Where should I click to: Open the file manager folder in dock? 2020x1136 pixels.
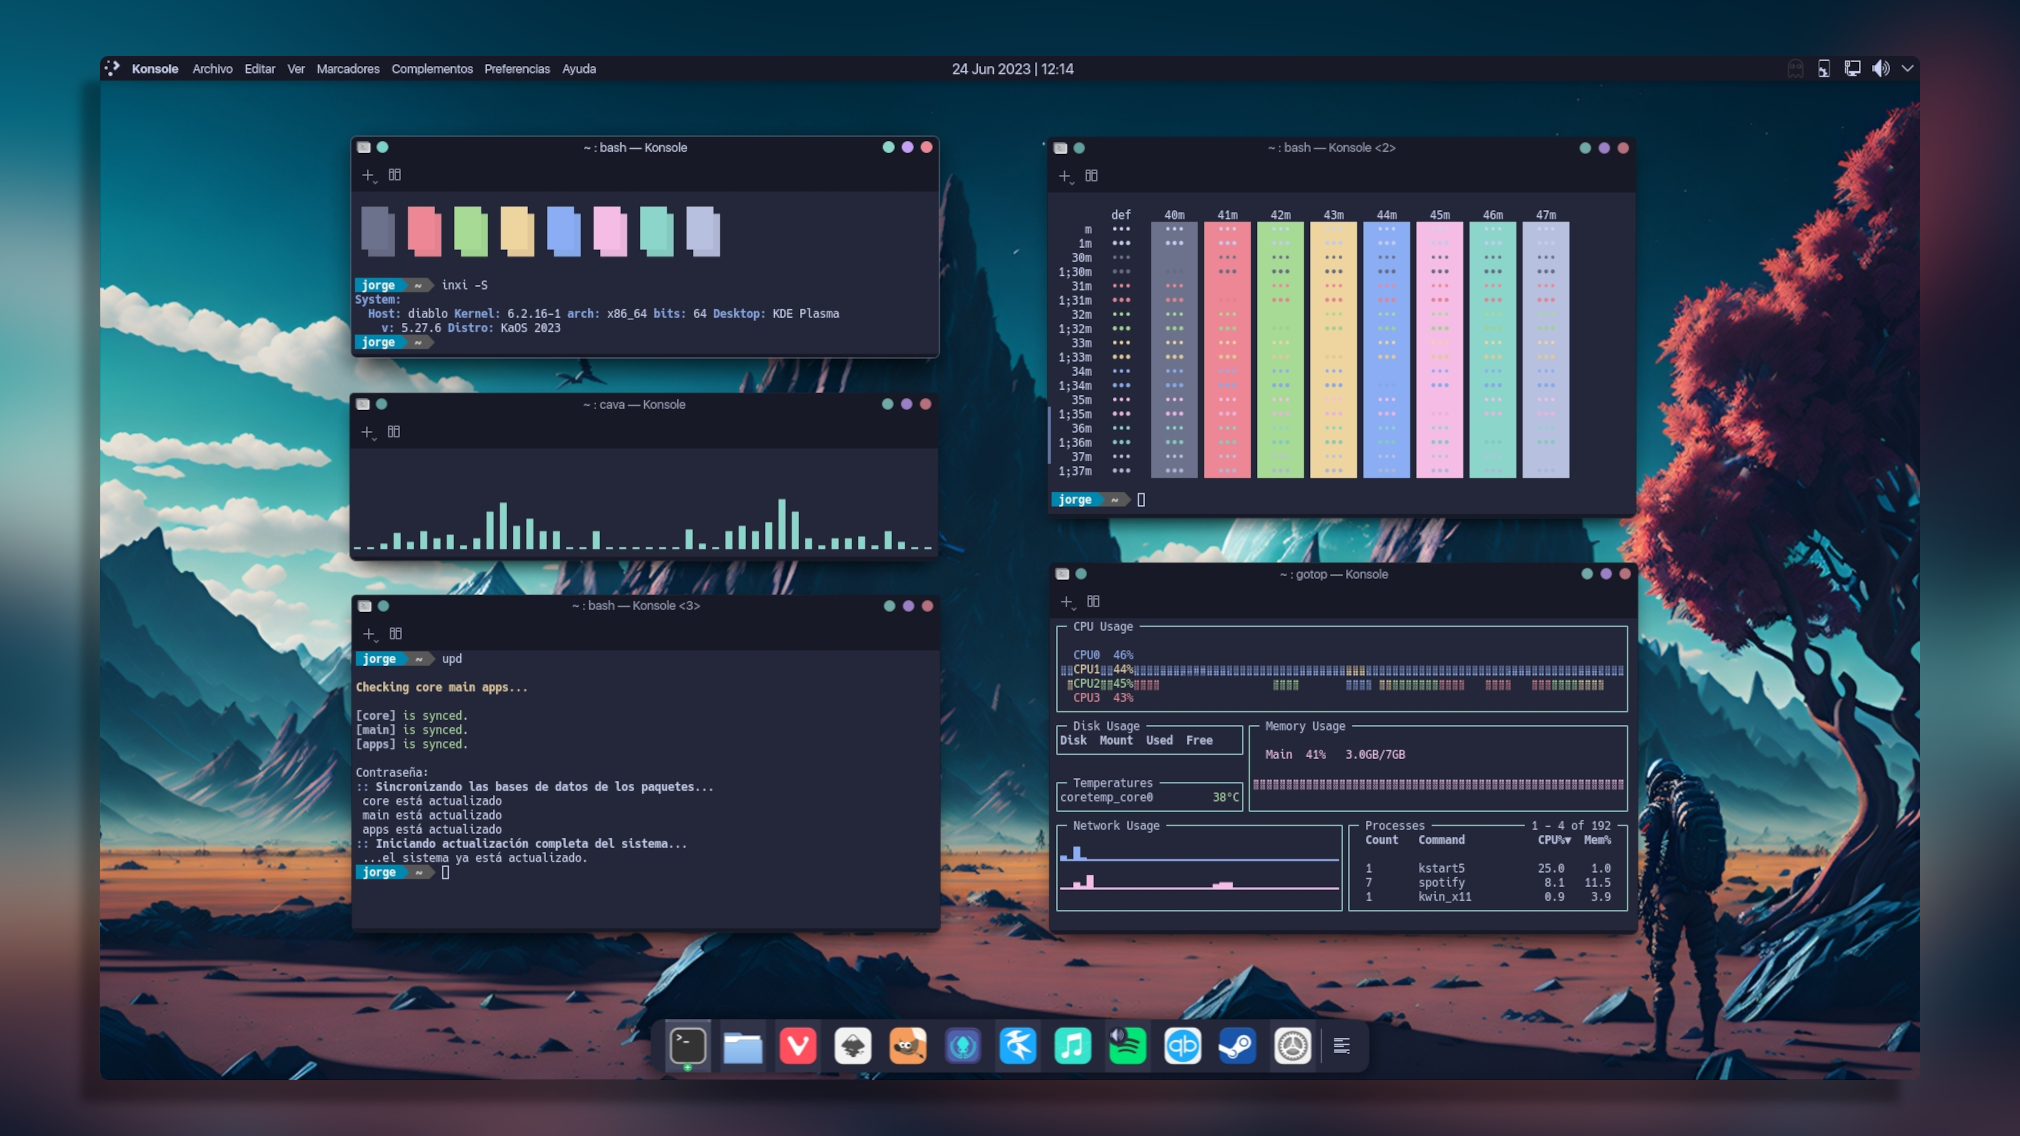tap(743, 1047)
